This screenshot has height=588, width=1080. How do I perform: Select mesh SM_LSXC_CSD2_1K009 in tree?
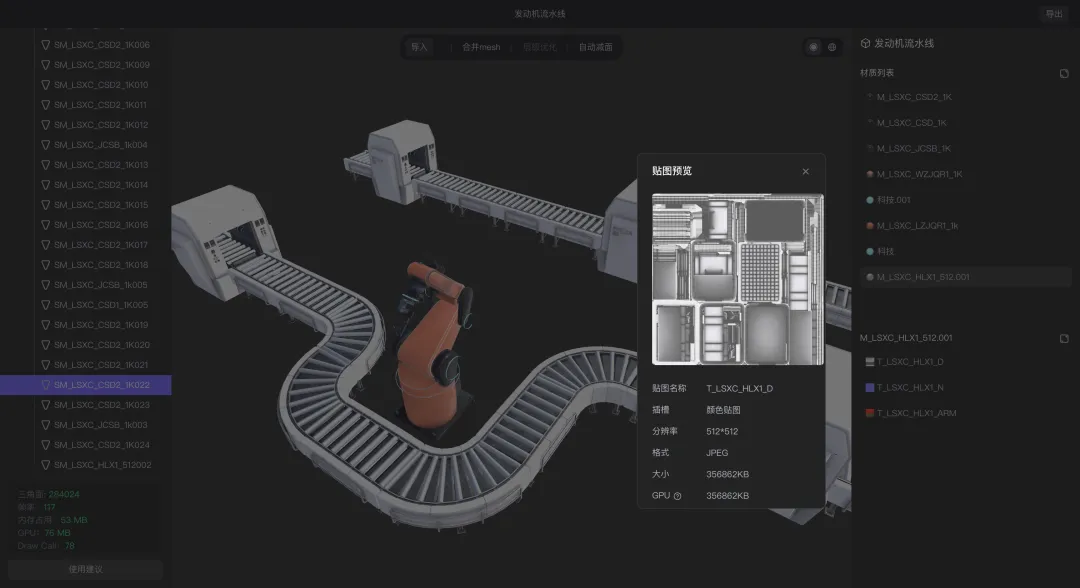pos(102,65)
